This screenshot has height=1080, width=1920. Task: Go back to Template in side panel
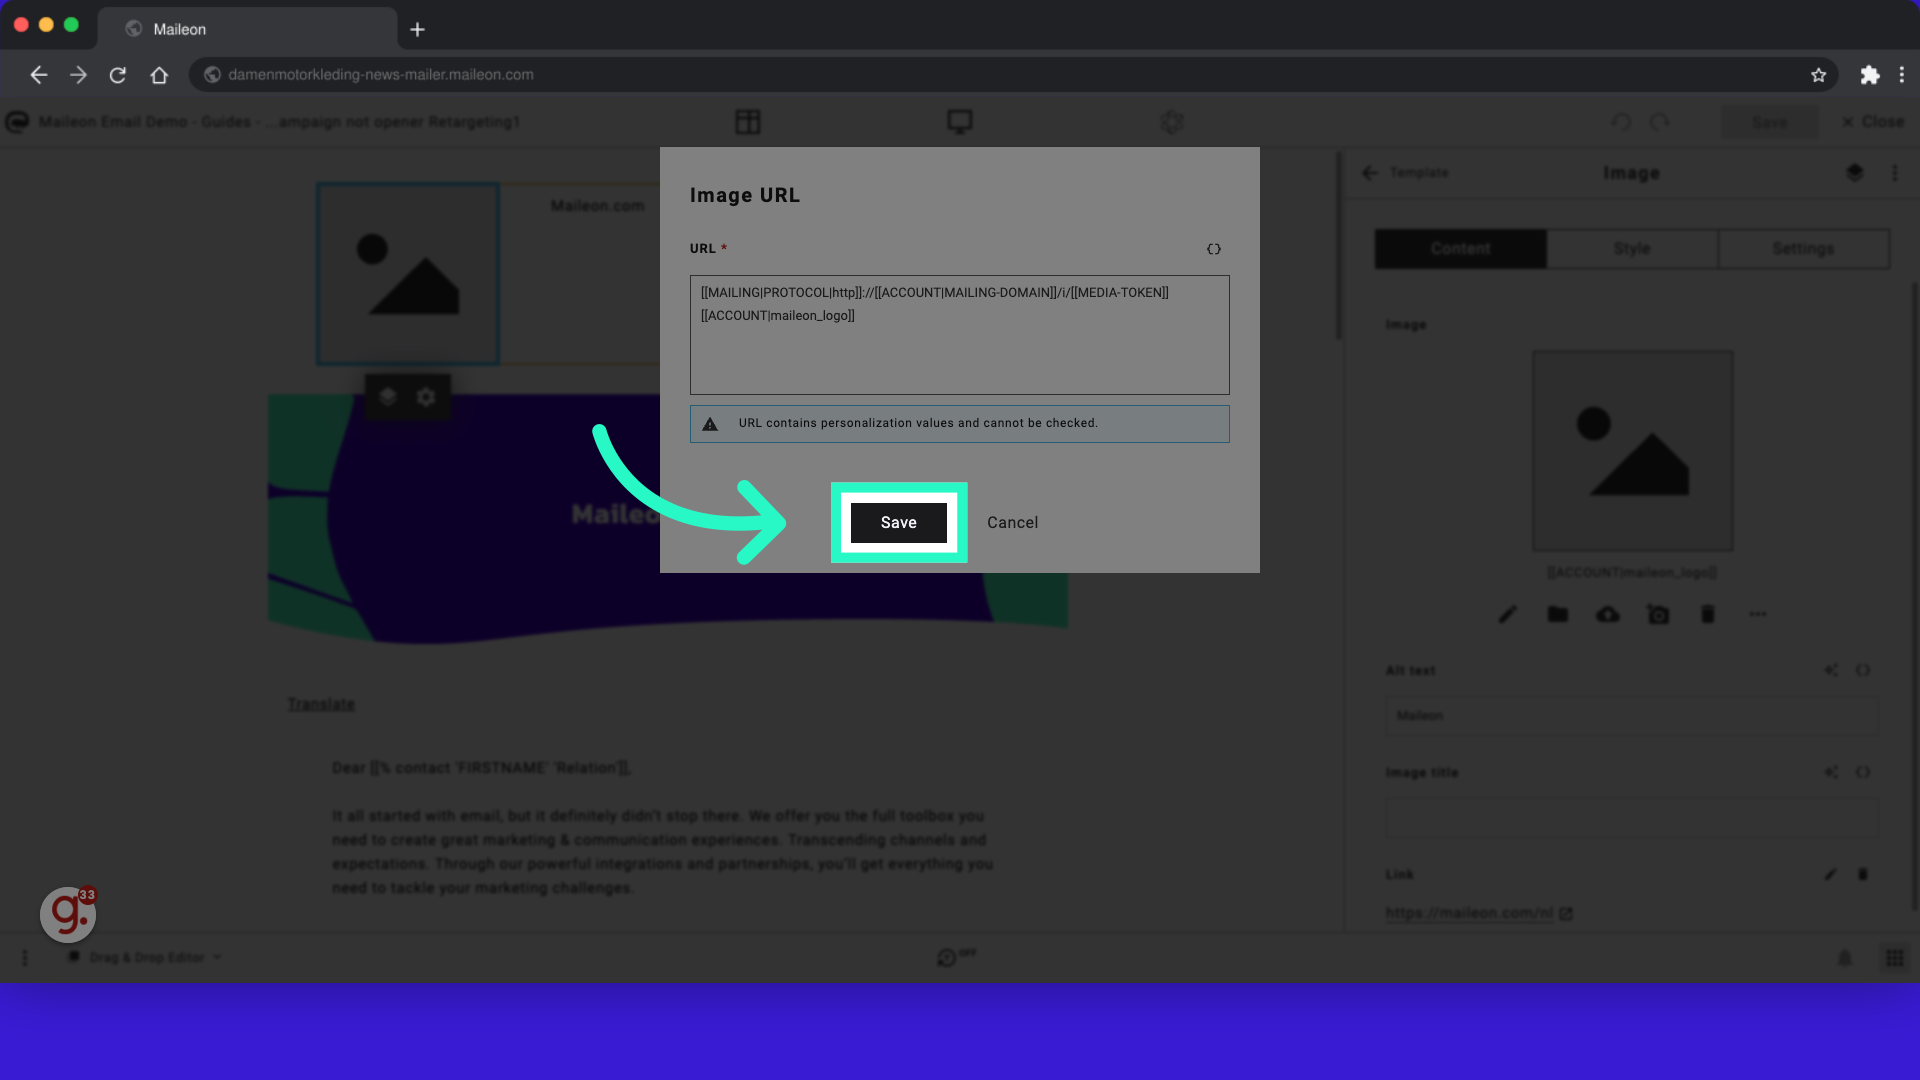coord(1406,173)
